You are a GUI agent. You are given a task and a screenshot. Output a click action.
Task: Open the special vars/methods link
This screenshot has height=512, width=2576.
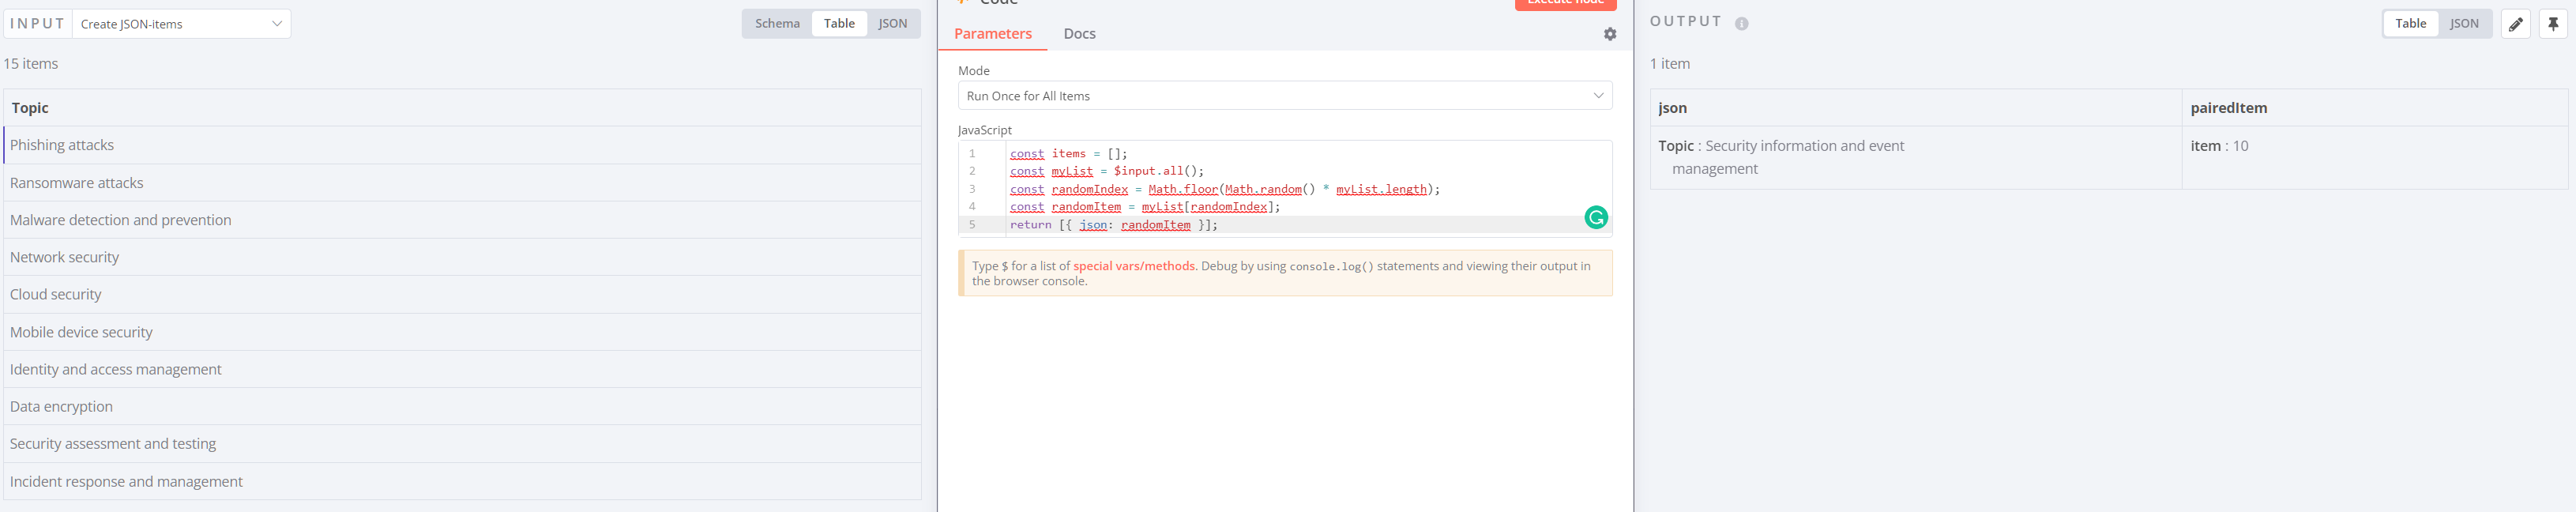pyautogui.click(x=1133, y=266)
